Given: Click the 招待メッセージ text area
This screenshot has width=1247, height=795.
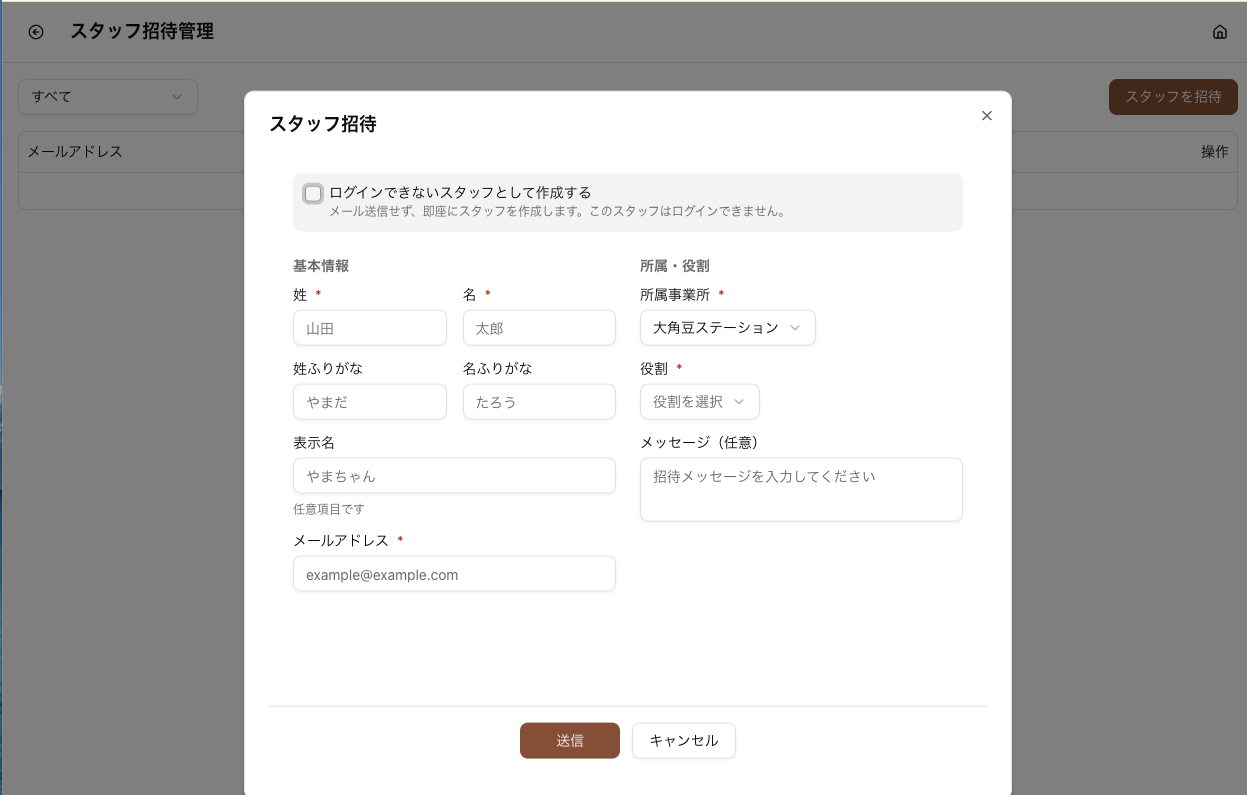Looking at the screenshot, I should [800, 490].
